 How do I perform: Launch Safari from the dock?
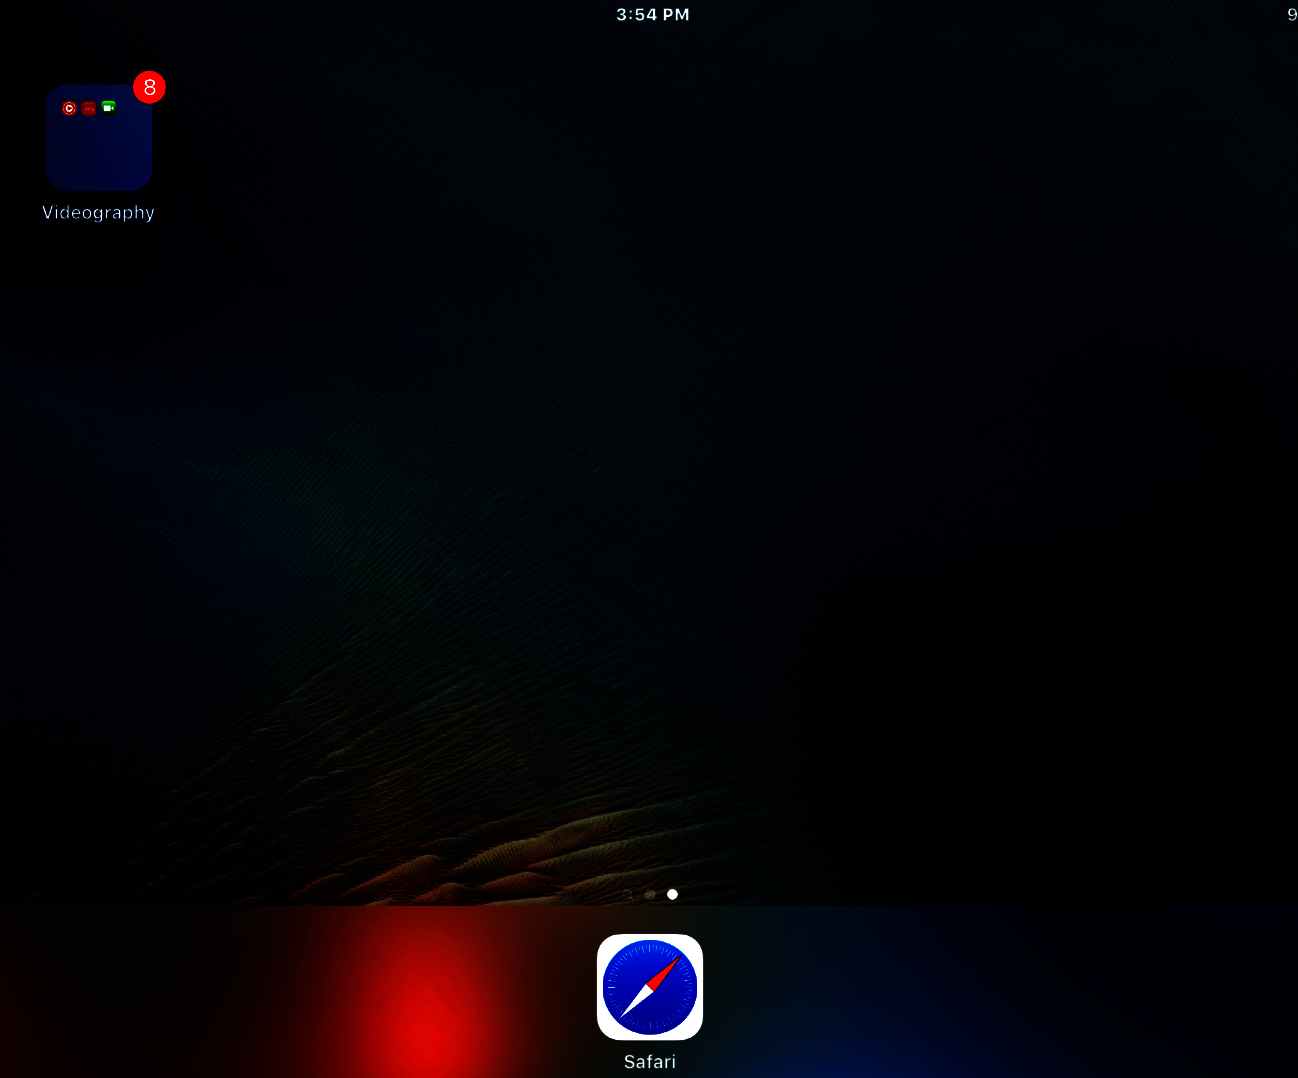click(x=649, y=987)
